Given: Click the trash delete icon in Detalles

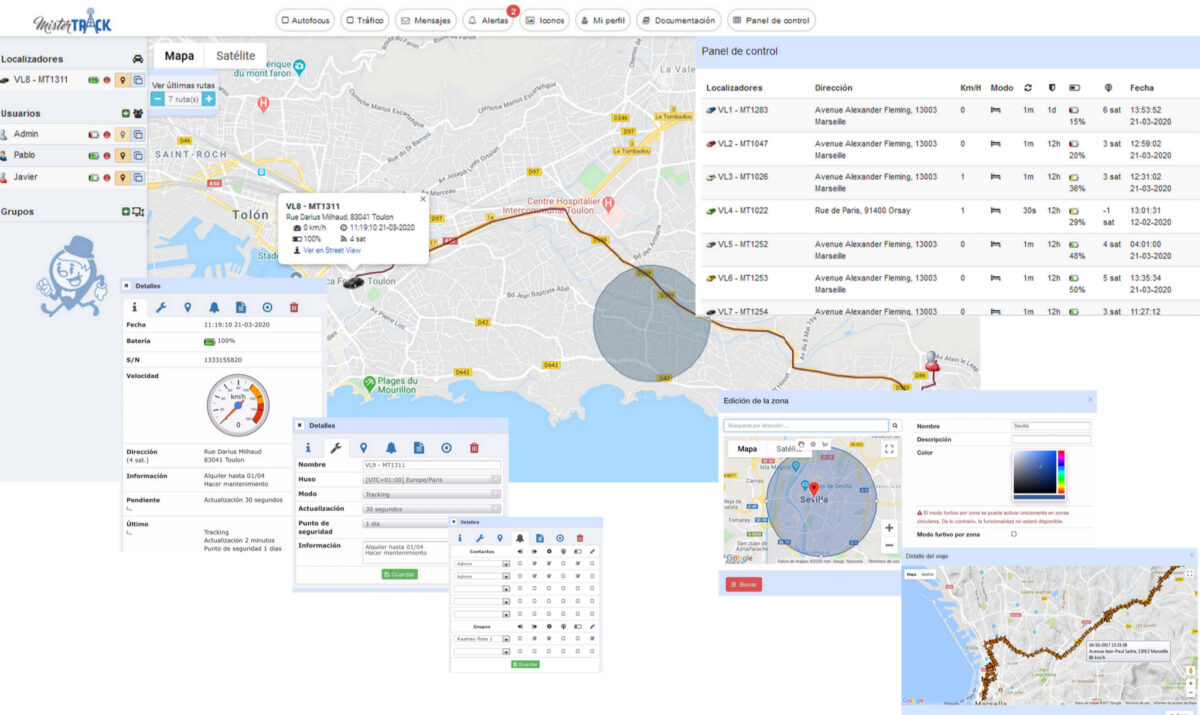Looking at the screenshot, I should tap(292, 308).
